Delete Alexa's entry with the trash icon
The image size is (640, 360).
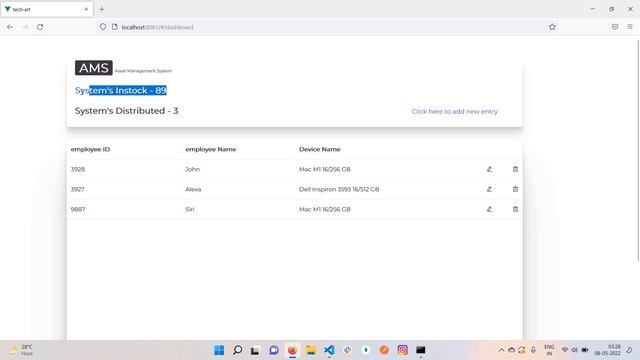pyautogui.click(x=515, y=189)
